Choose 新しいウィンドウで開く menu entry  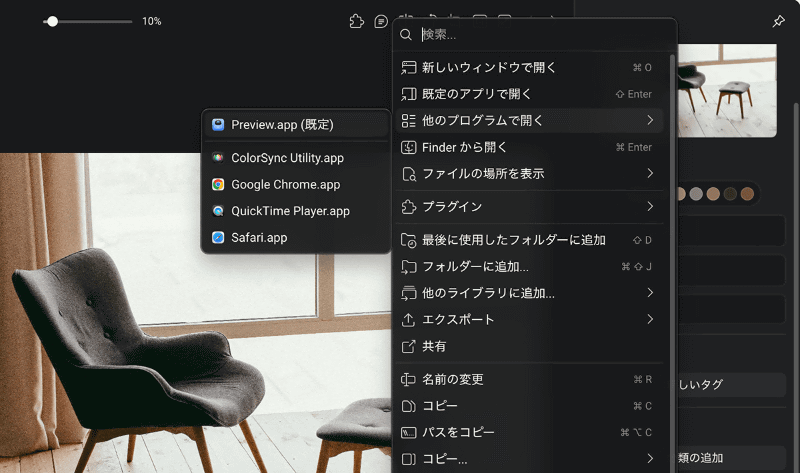click(529, 67)
